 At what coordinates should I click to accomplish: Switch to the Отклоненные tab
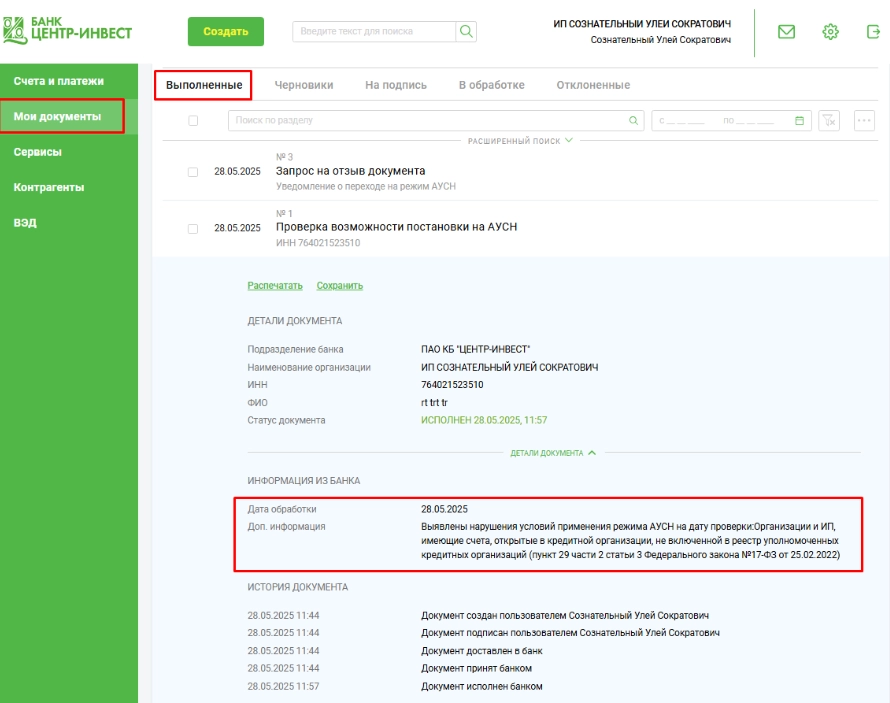[x=593, y=85]
